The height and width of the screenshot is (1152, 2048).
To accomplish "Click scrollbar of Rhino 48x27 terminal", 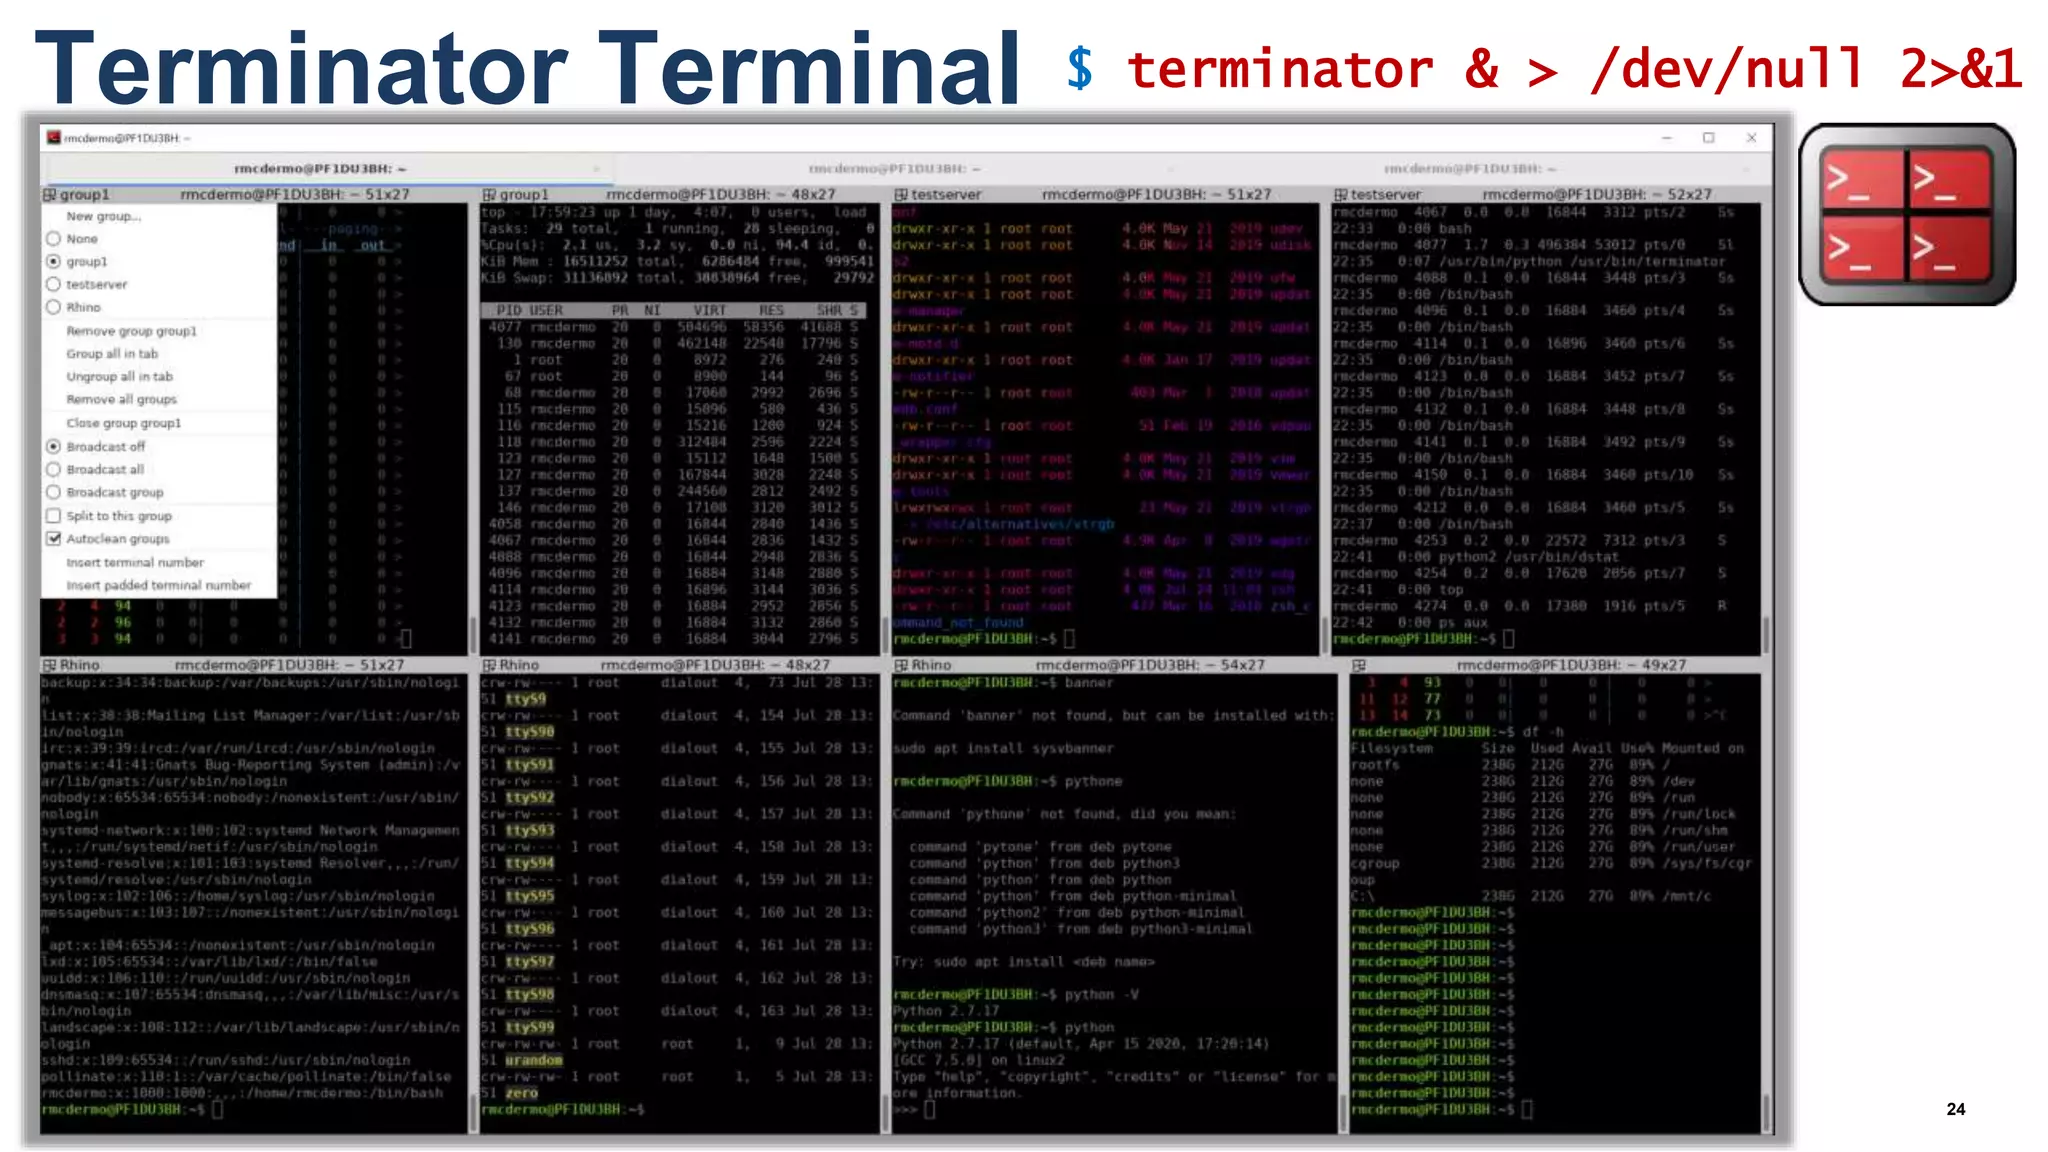I will tap(885, 1112).
